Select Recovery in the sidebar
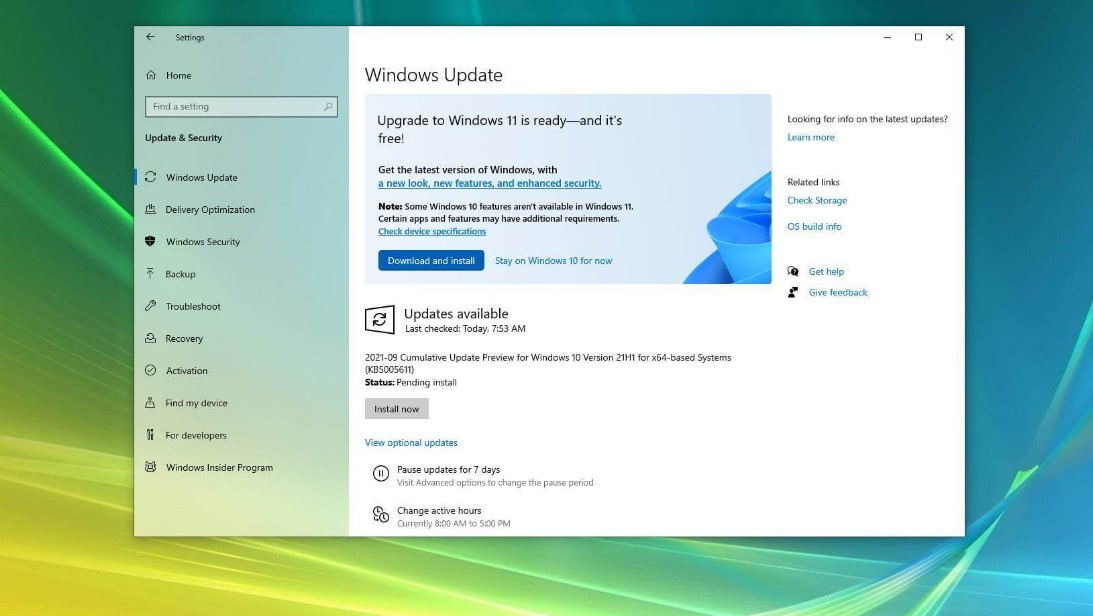 (184, 338)
